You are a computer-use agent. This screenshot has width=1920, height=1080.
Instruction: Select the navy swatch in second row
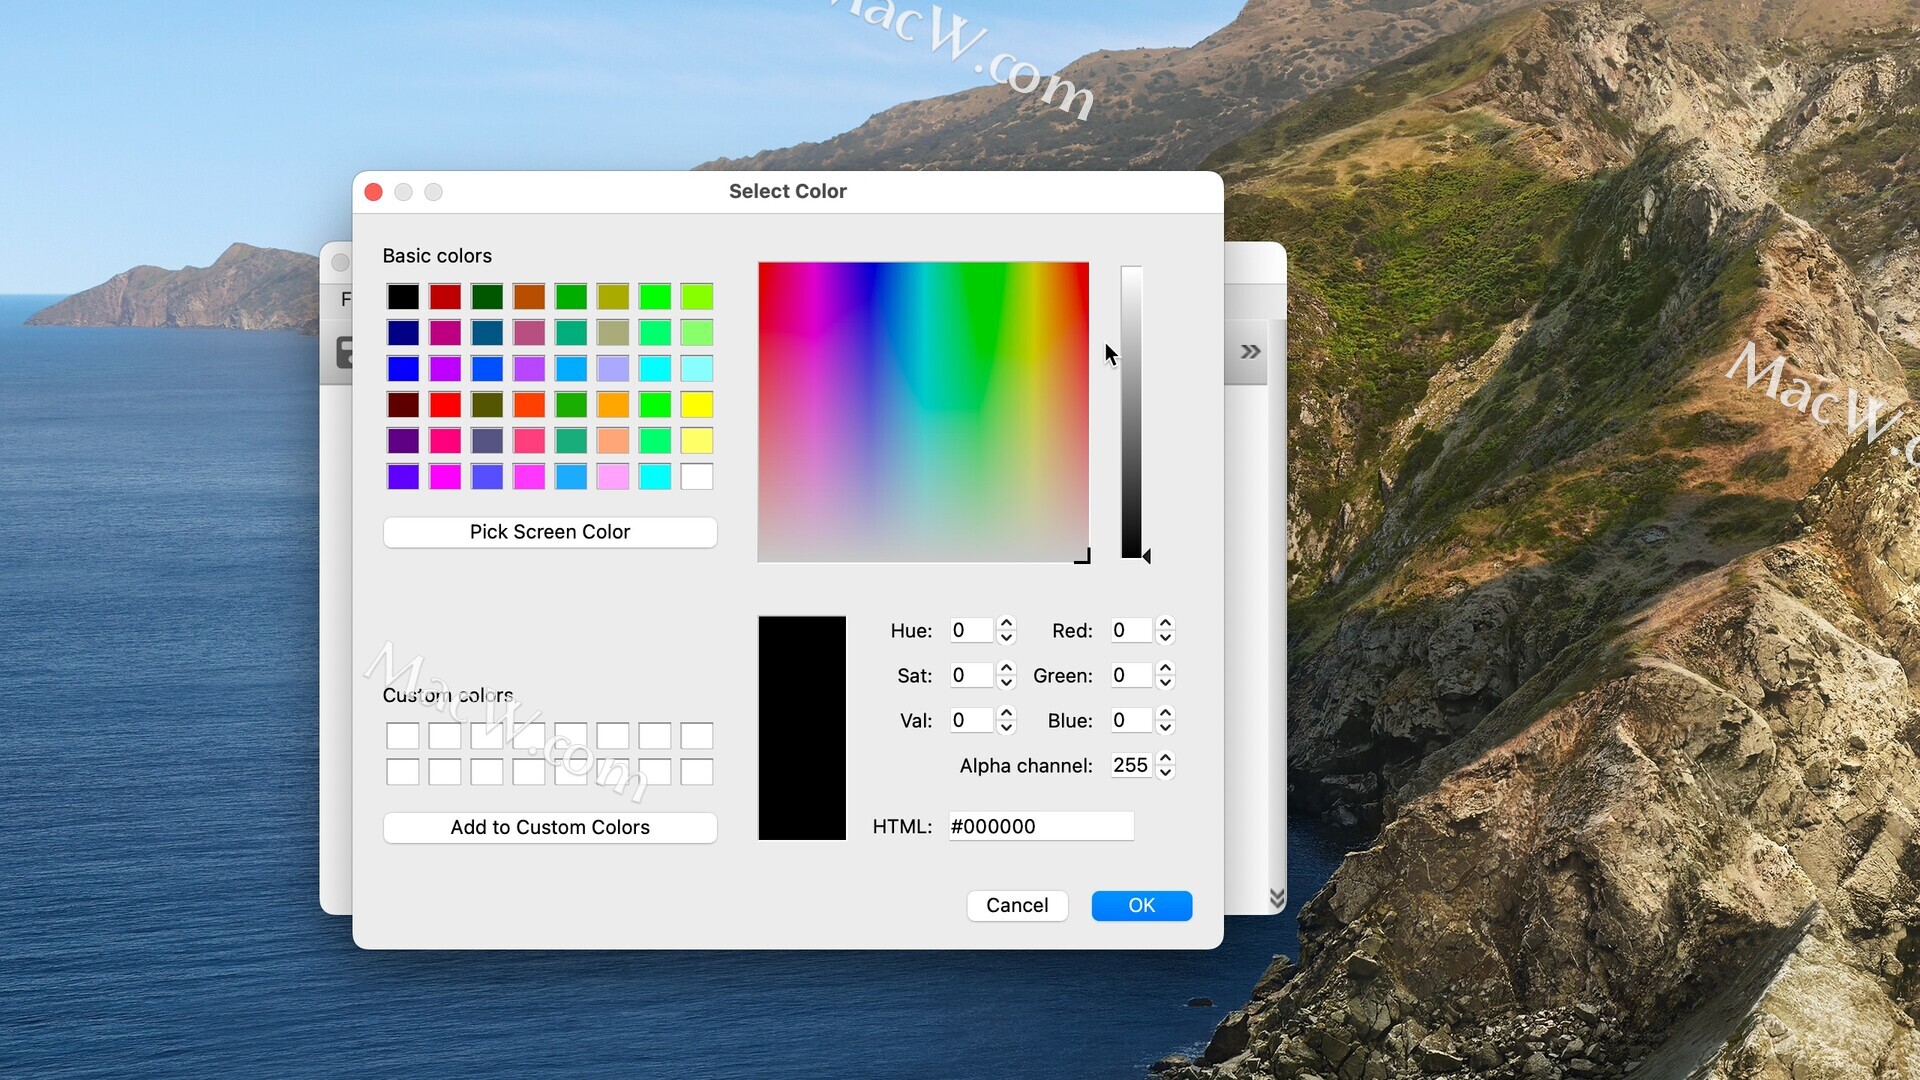click(403, 332)
